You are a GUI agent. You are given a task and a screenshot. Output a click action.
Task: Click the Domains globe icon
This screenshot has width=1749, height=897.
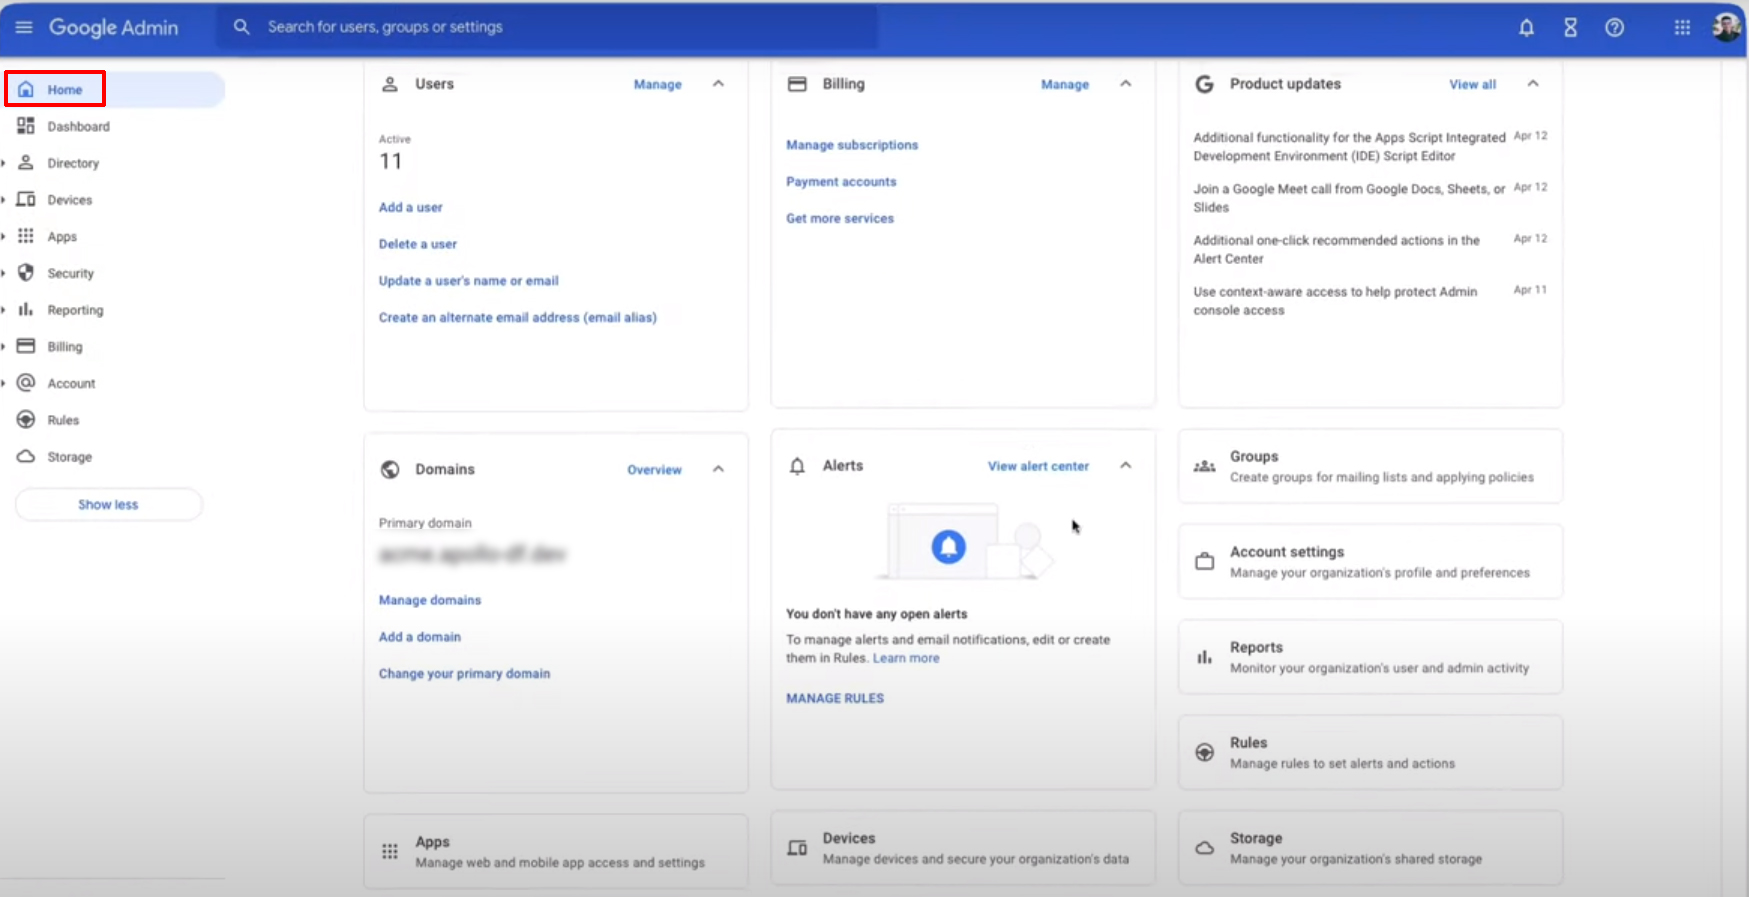click(390, 469)
